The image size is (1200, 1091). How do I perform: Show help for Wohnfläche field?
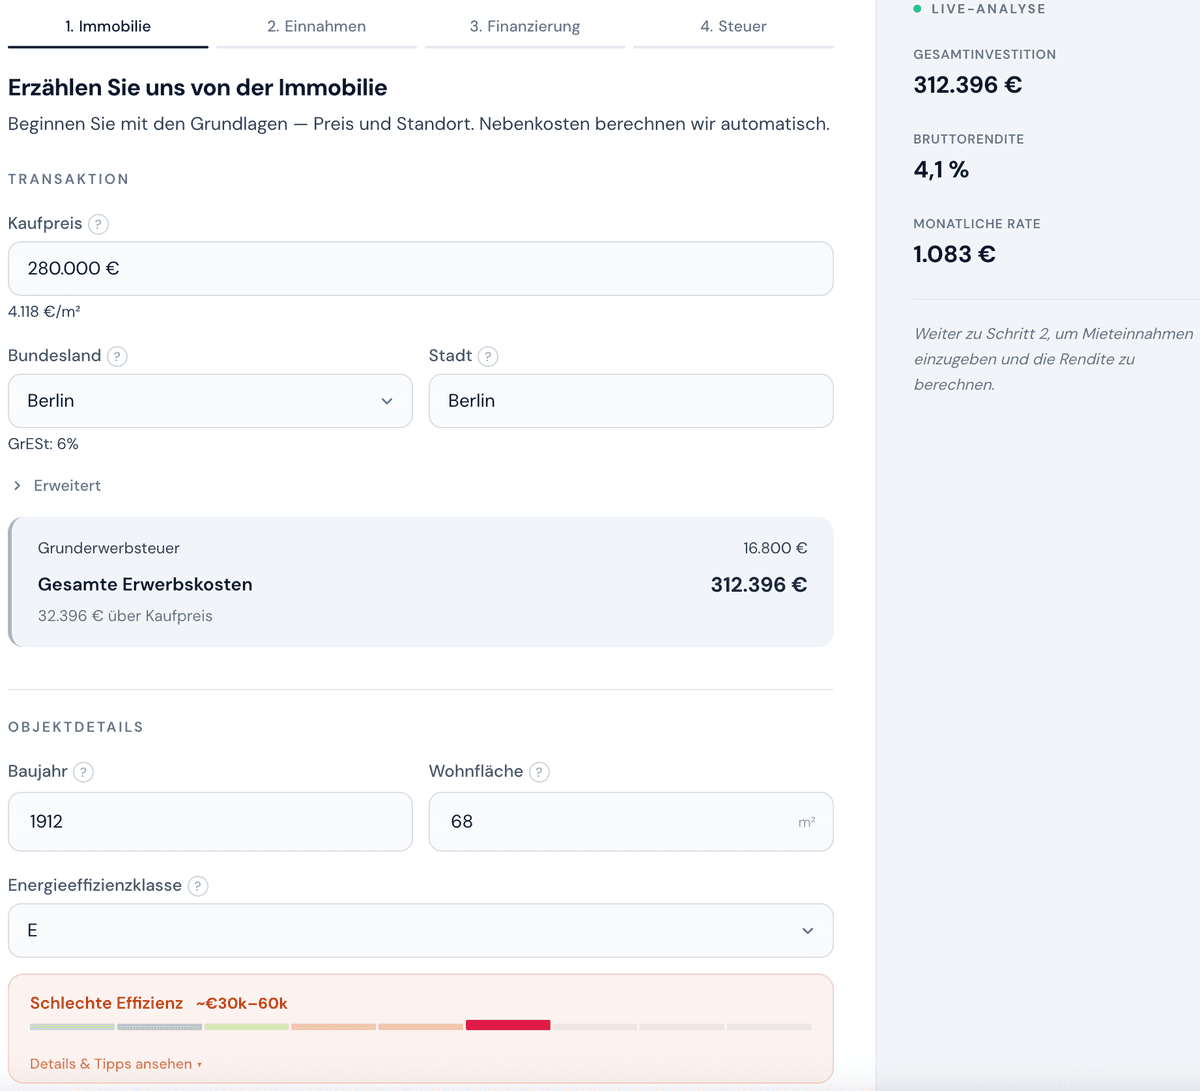[x=539, y=772]
